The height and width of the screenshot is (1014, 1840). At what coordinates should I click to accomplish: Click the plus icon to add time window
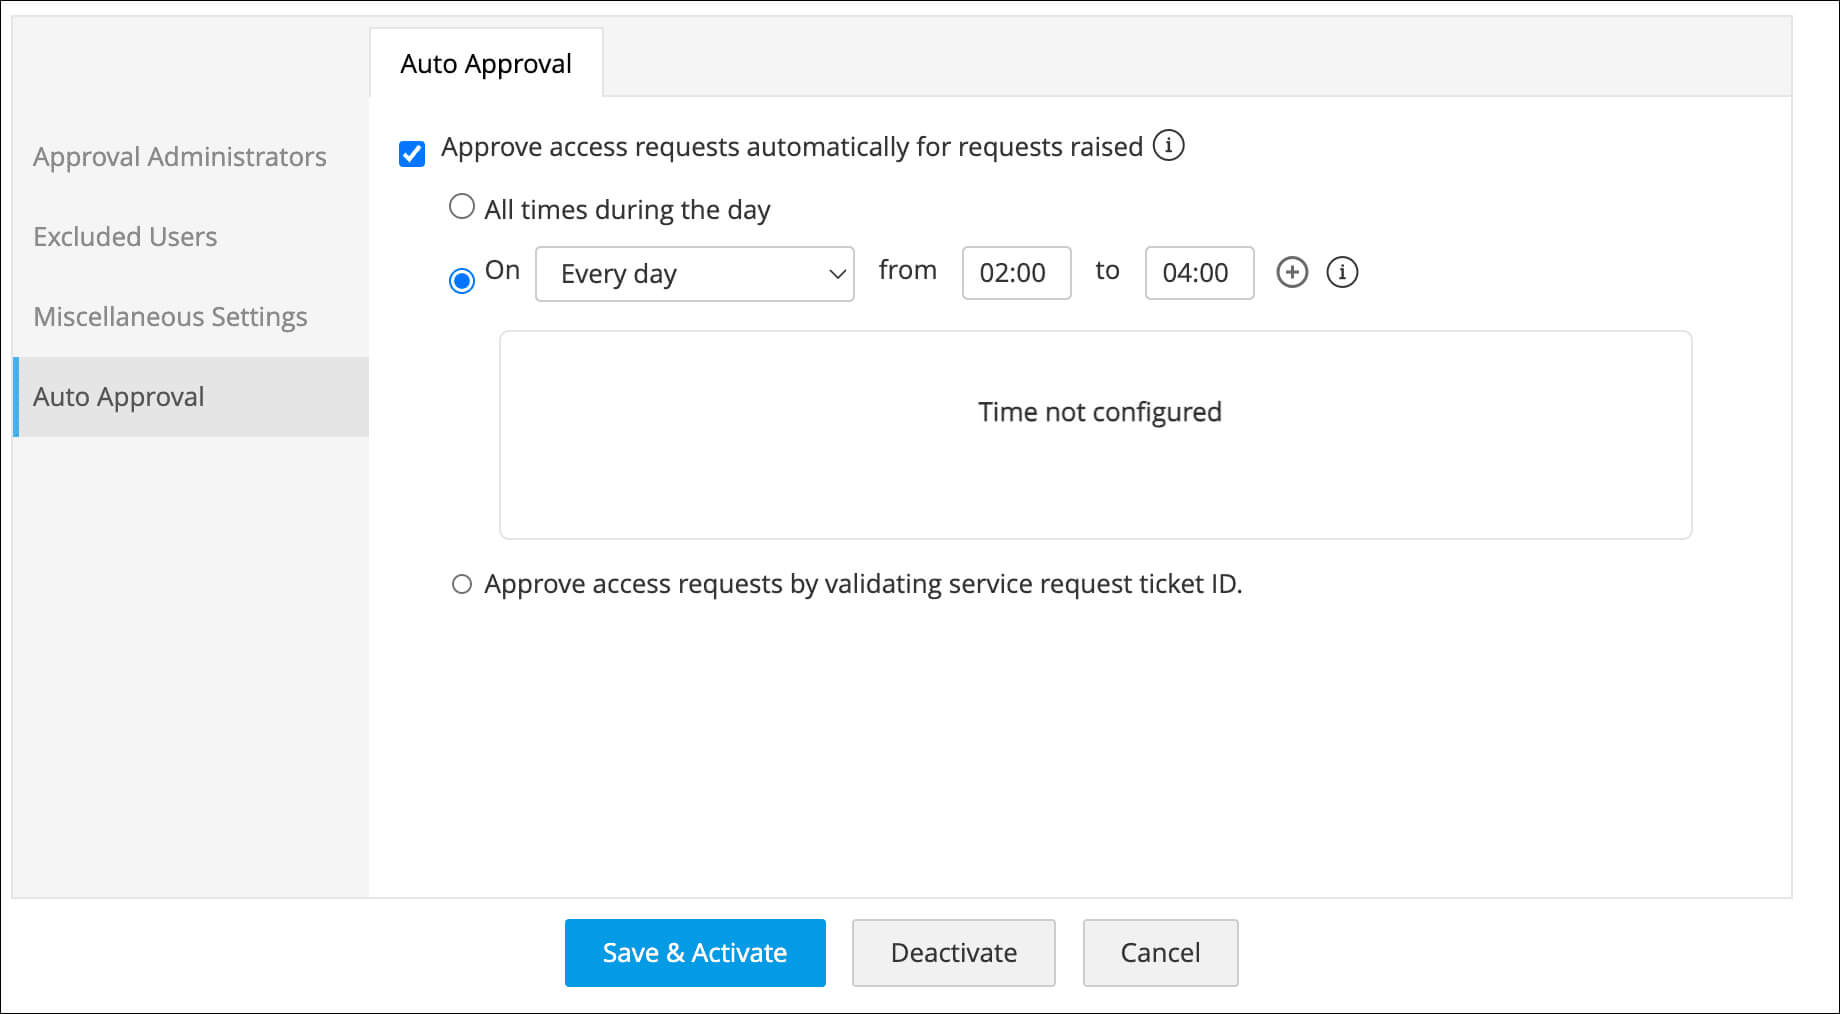click(1292, 272)
